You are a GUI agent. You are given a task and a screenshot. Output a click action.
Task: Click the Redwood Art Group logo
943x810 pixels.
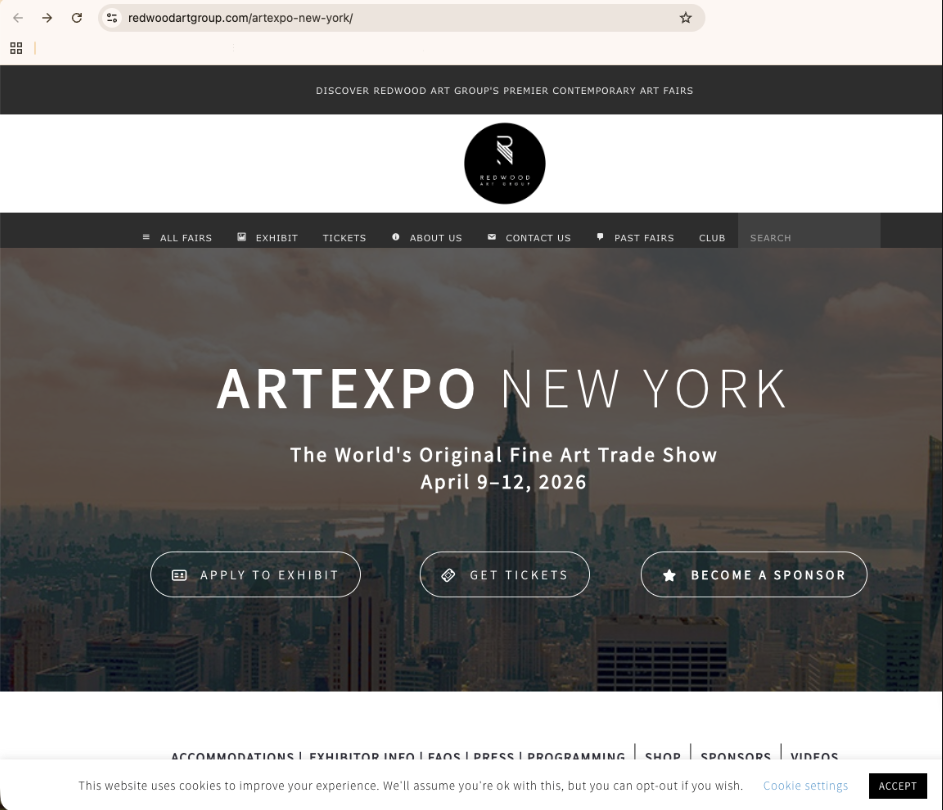point(504,164)
